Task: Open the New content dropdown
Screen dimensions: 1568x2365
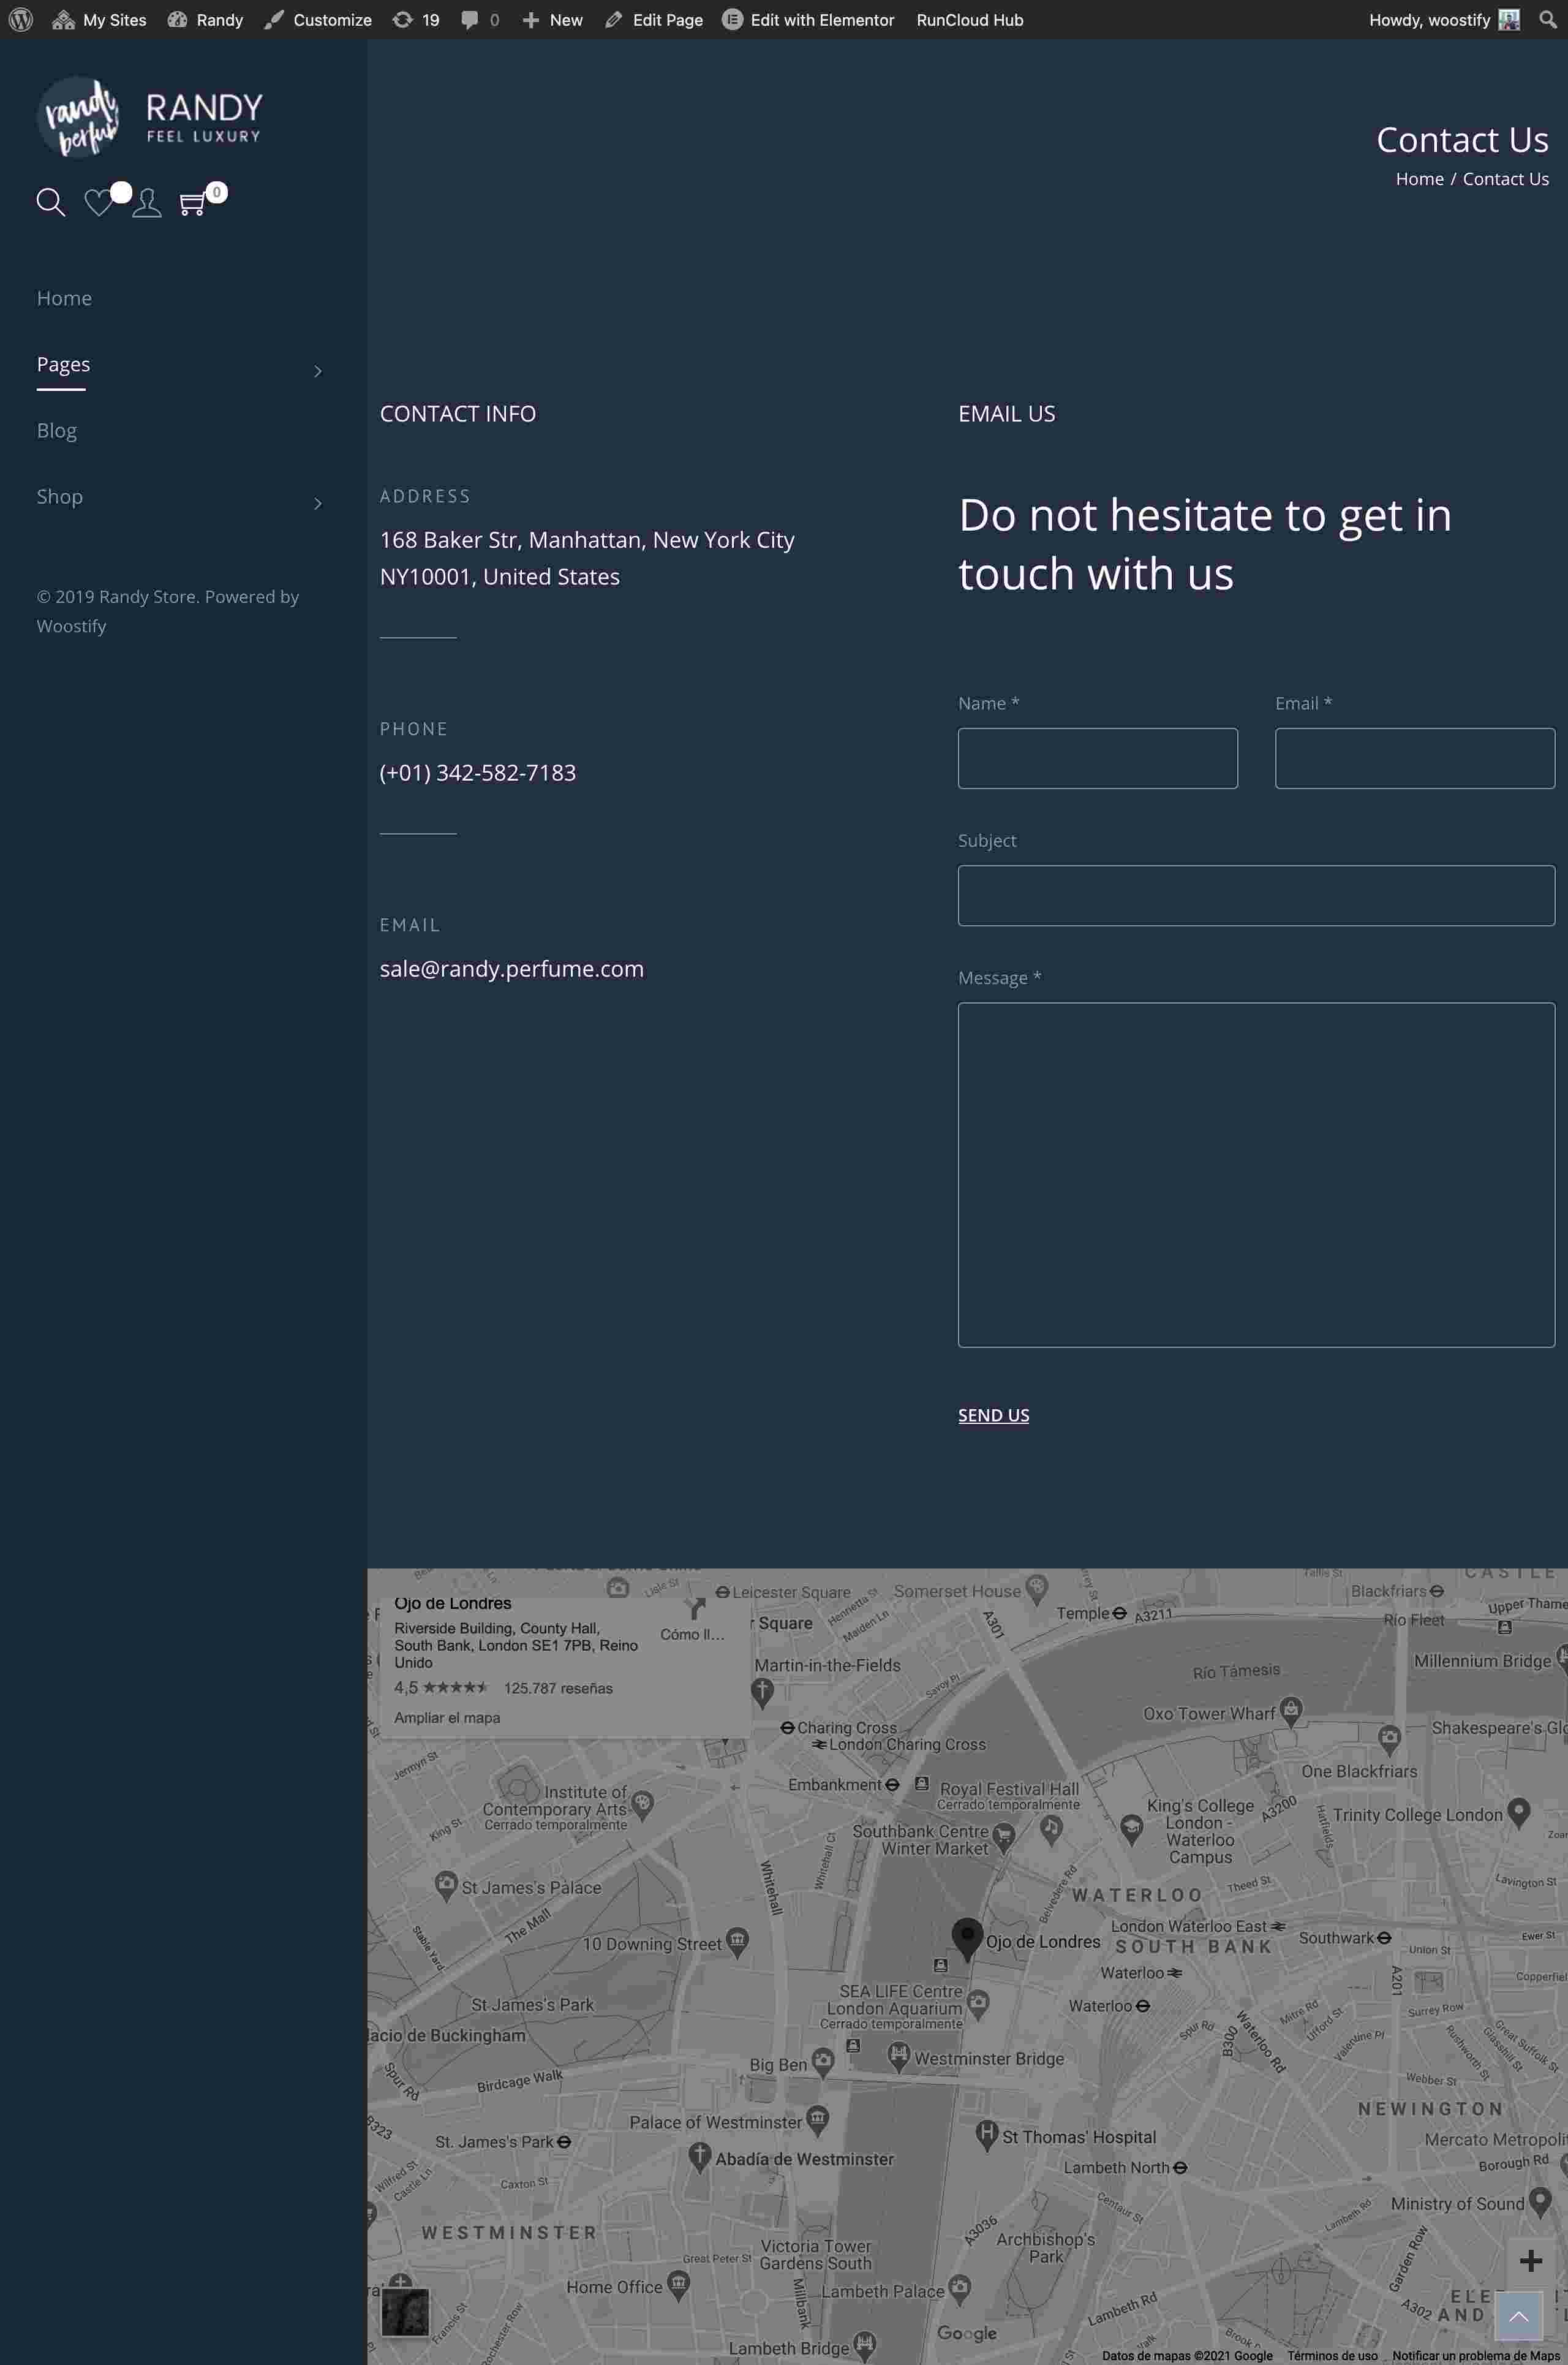Action: [553, 20]
